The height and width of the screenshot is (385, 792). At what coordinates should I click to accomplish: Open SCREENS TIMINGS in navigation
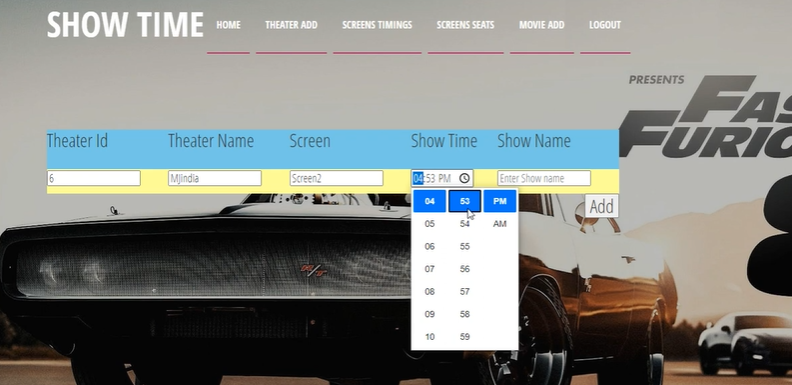pyautogui.click(x=377, y=25)
